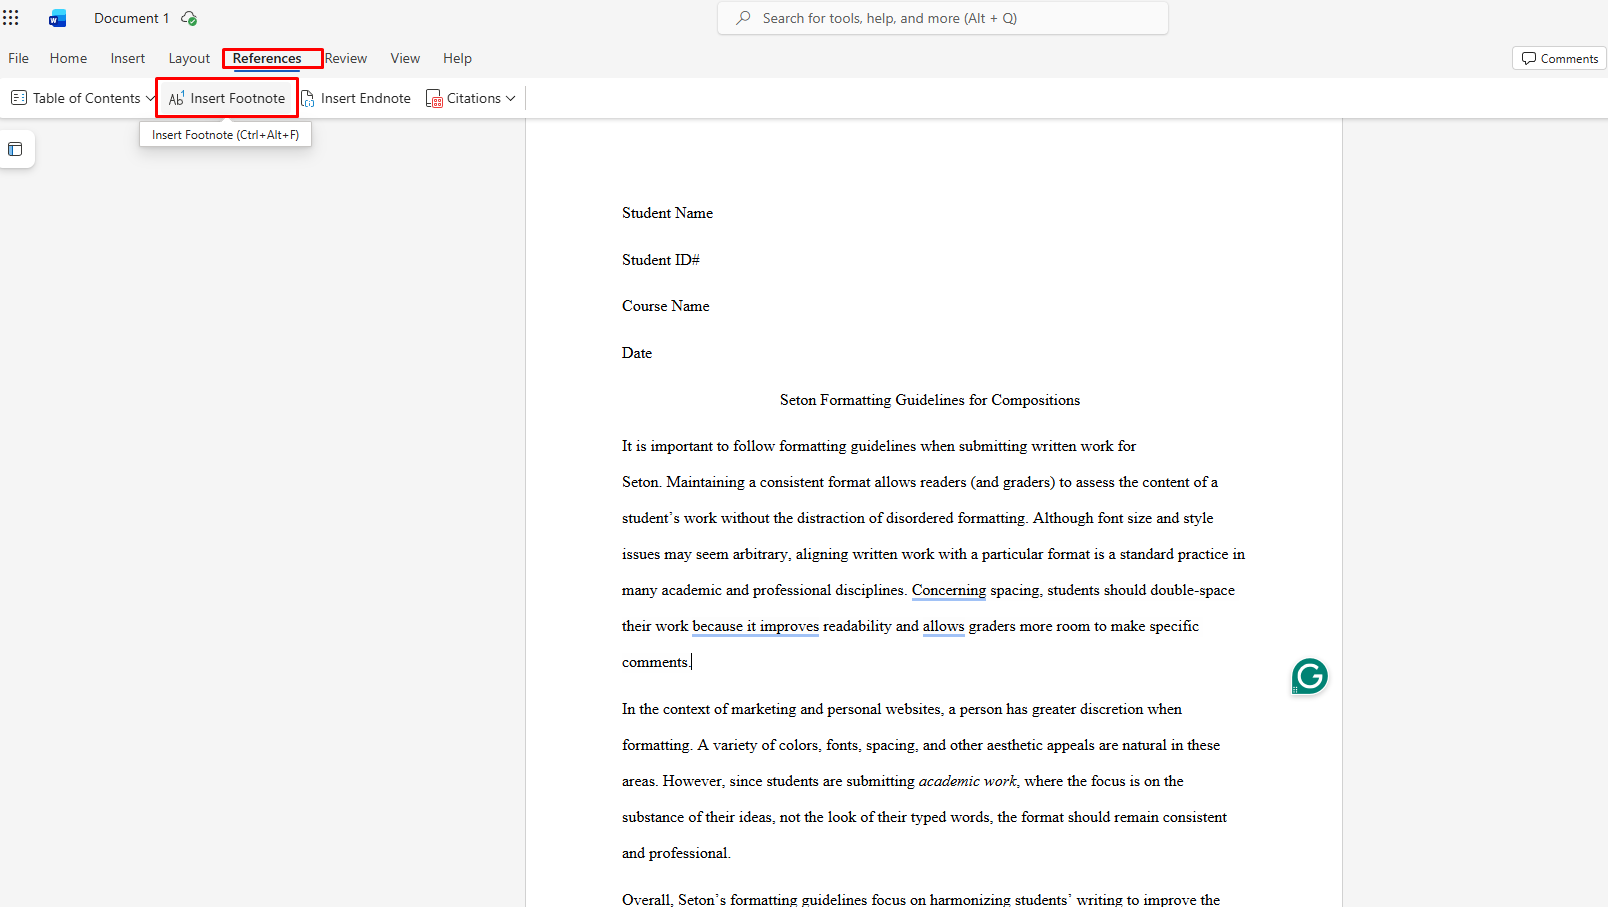Open the File menu
This screenshot has width=1608, height=907.
[x=18, y=58]
